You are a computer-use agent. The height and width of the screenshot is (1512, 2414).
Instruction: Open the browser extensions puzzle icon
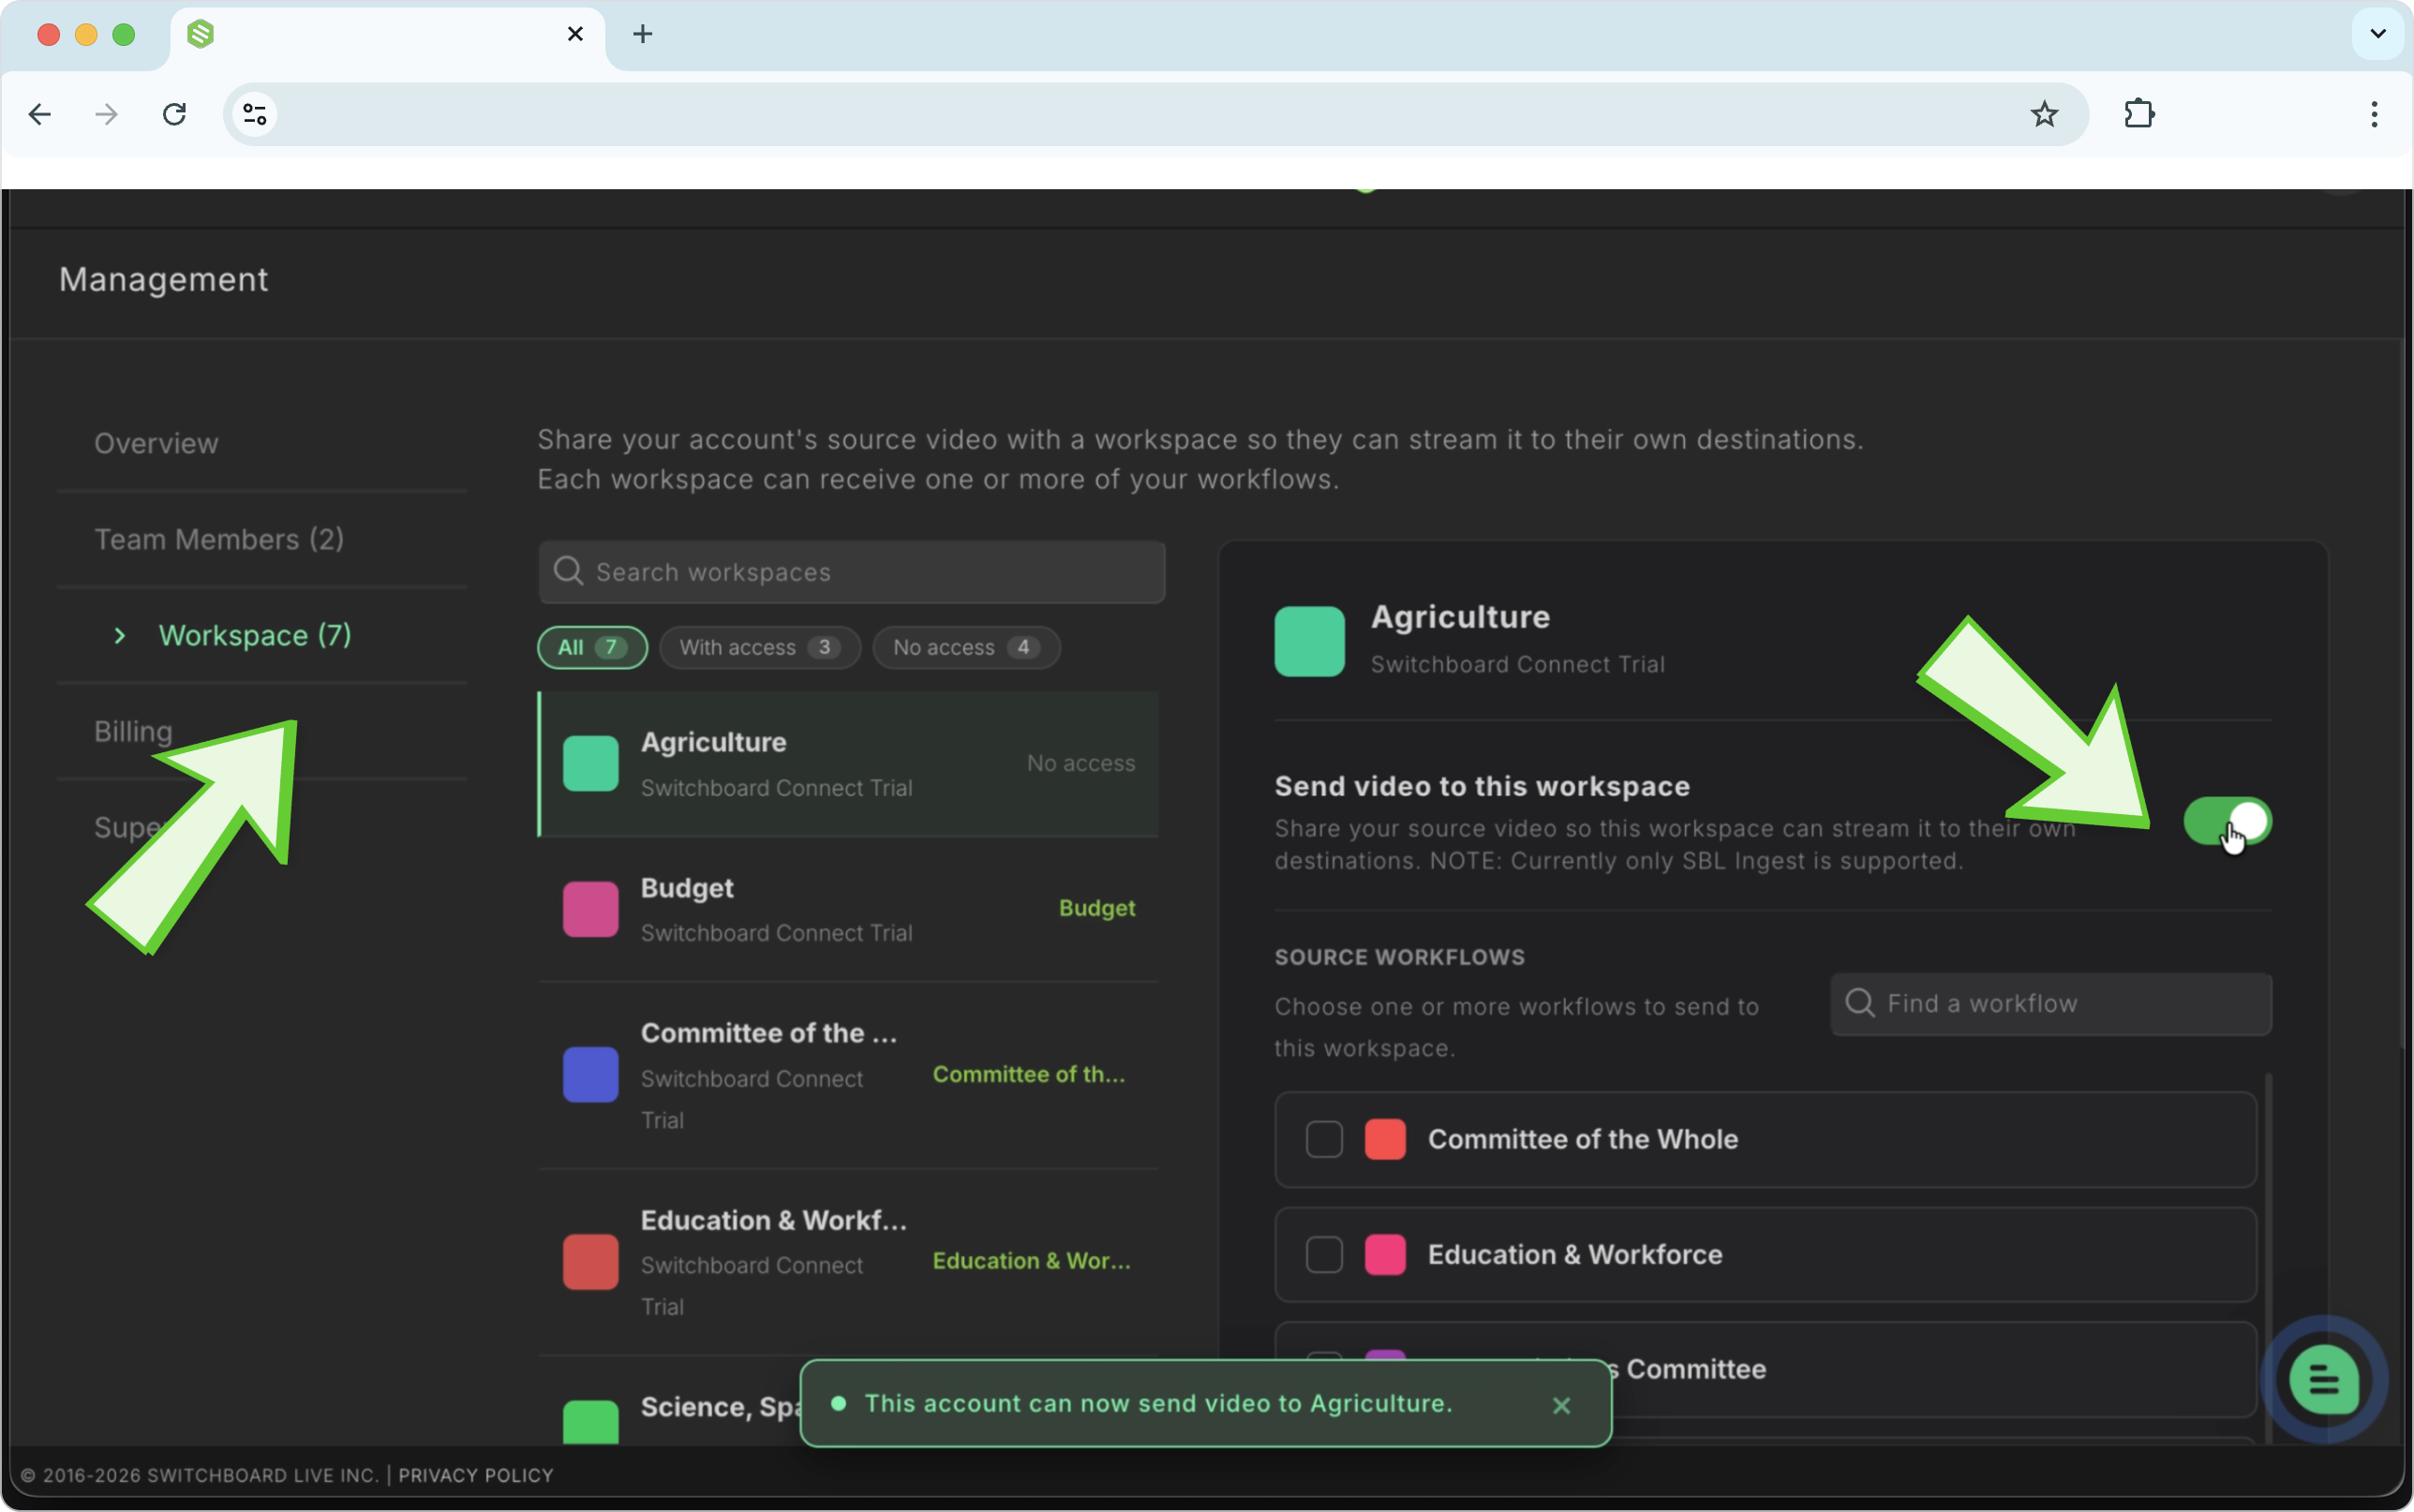point(2139,114)
